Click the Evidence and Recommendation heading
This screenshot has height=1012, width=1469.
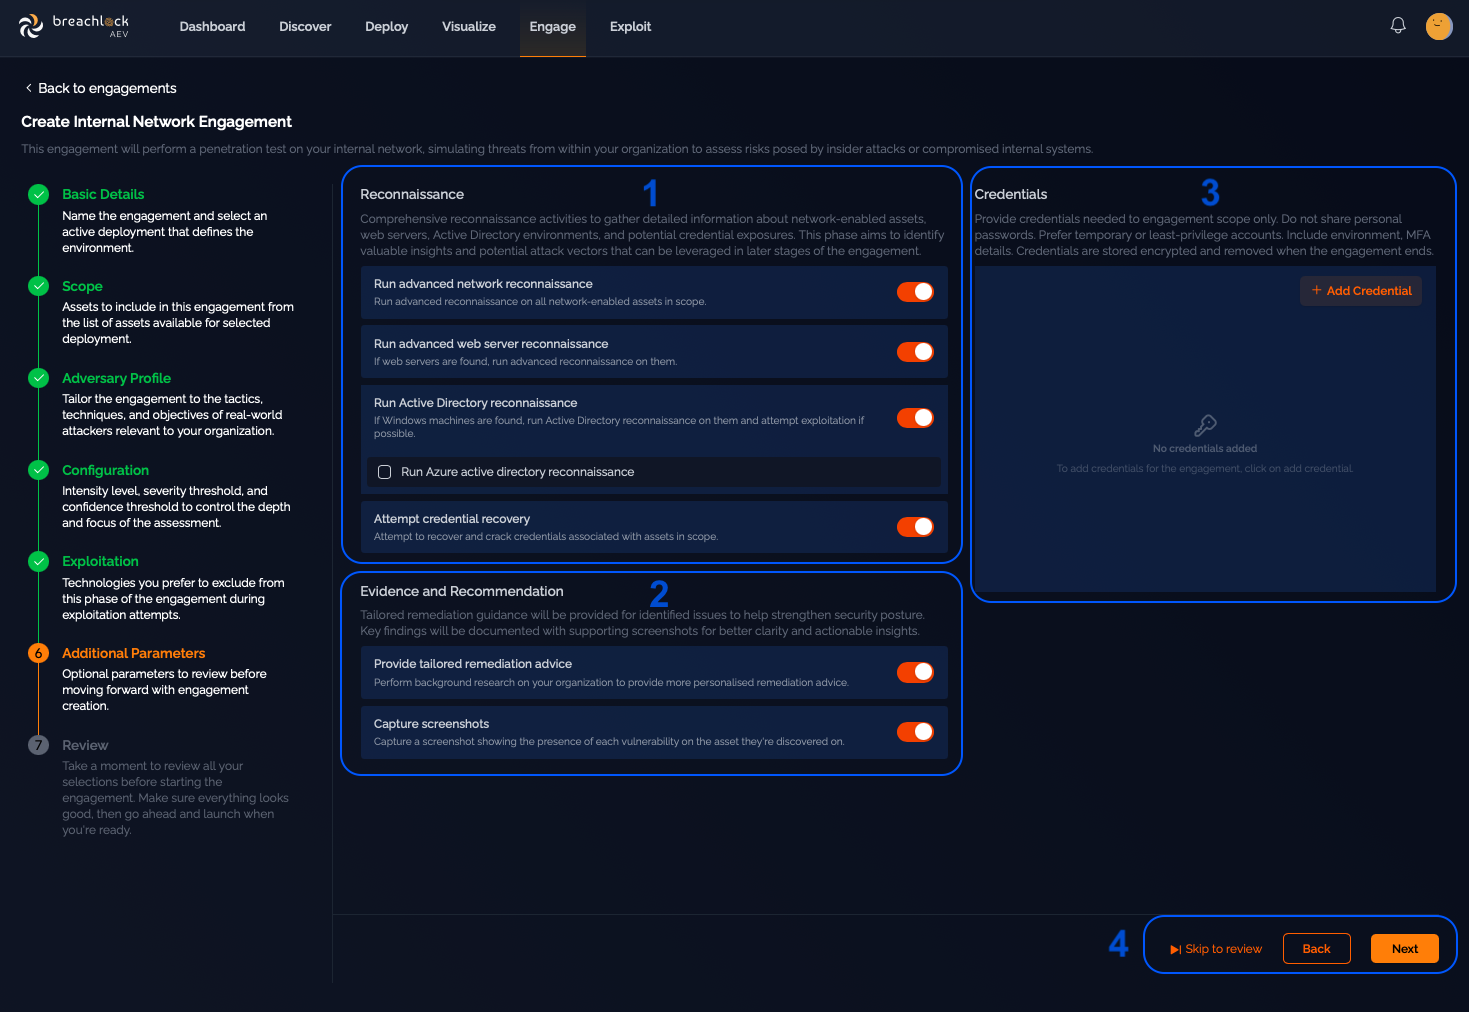462,591
